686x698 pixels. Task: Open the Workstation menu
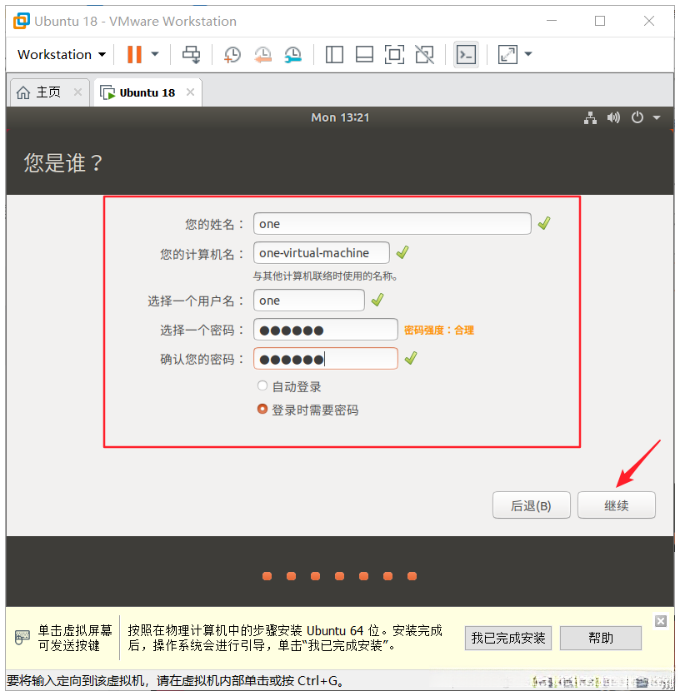61,54
